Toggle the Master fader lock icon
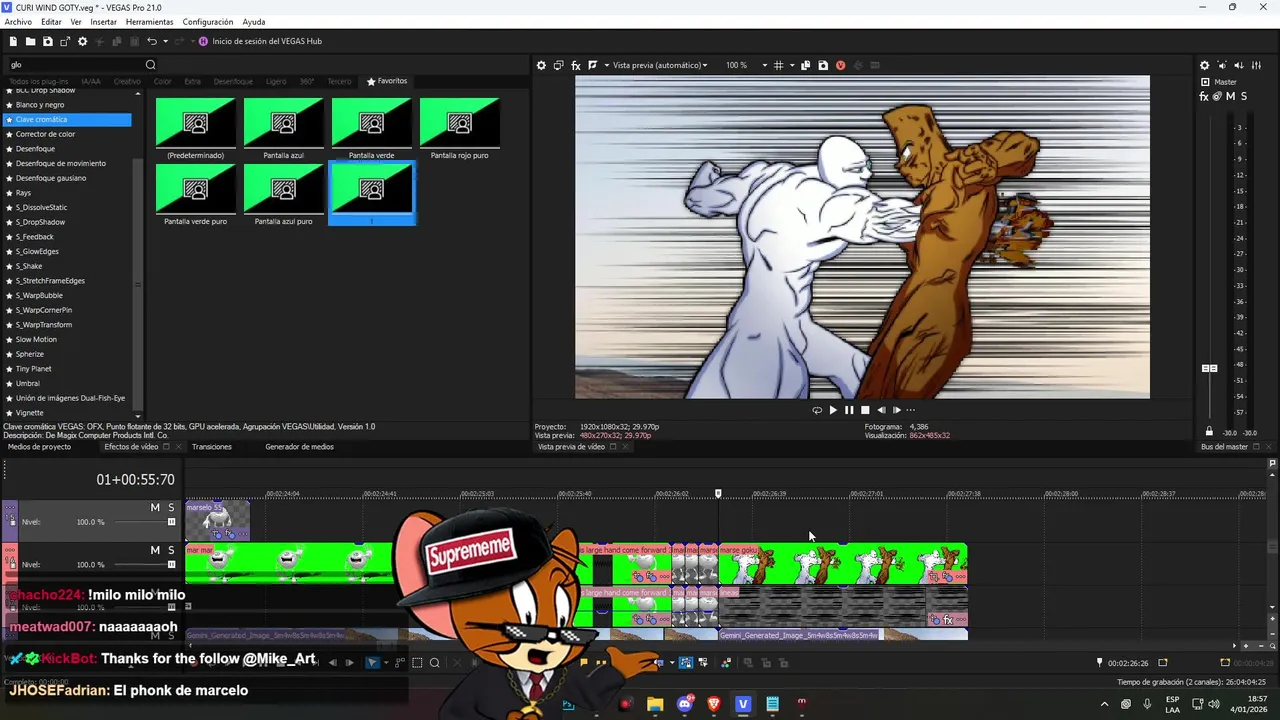Viewport: 1280px width, 720px height. [x=1209, y=432]
